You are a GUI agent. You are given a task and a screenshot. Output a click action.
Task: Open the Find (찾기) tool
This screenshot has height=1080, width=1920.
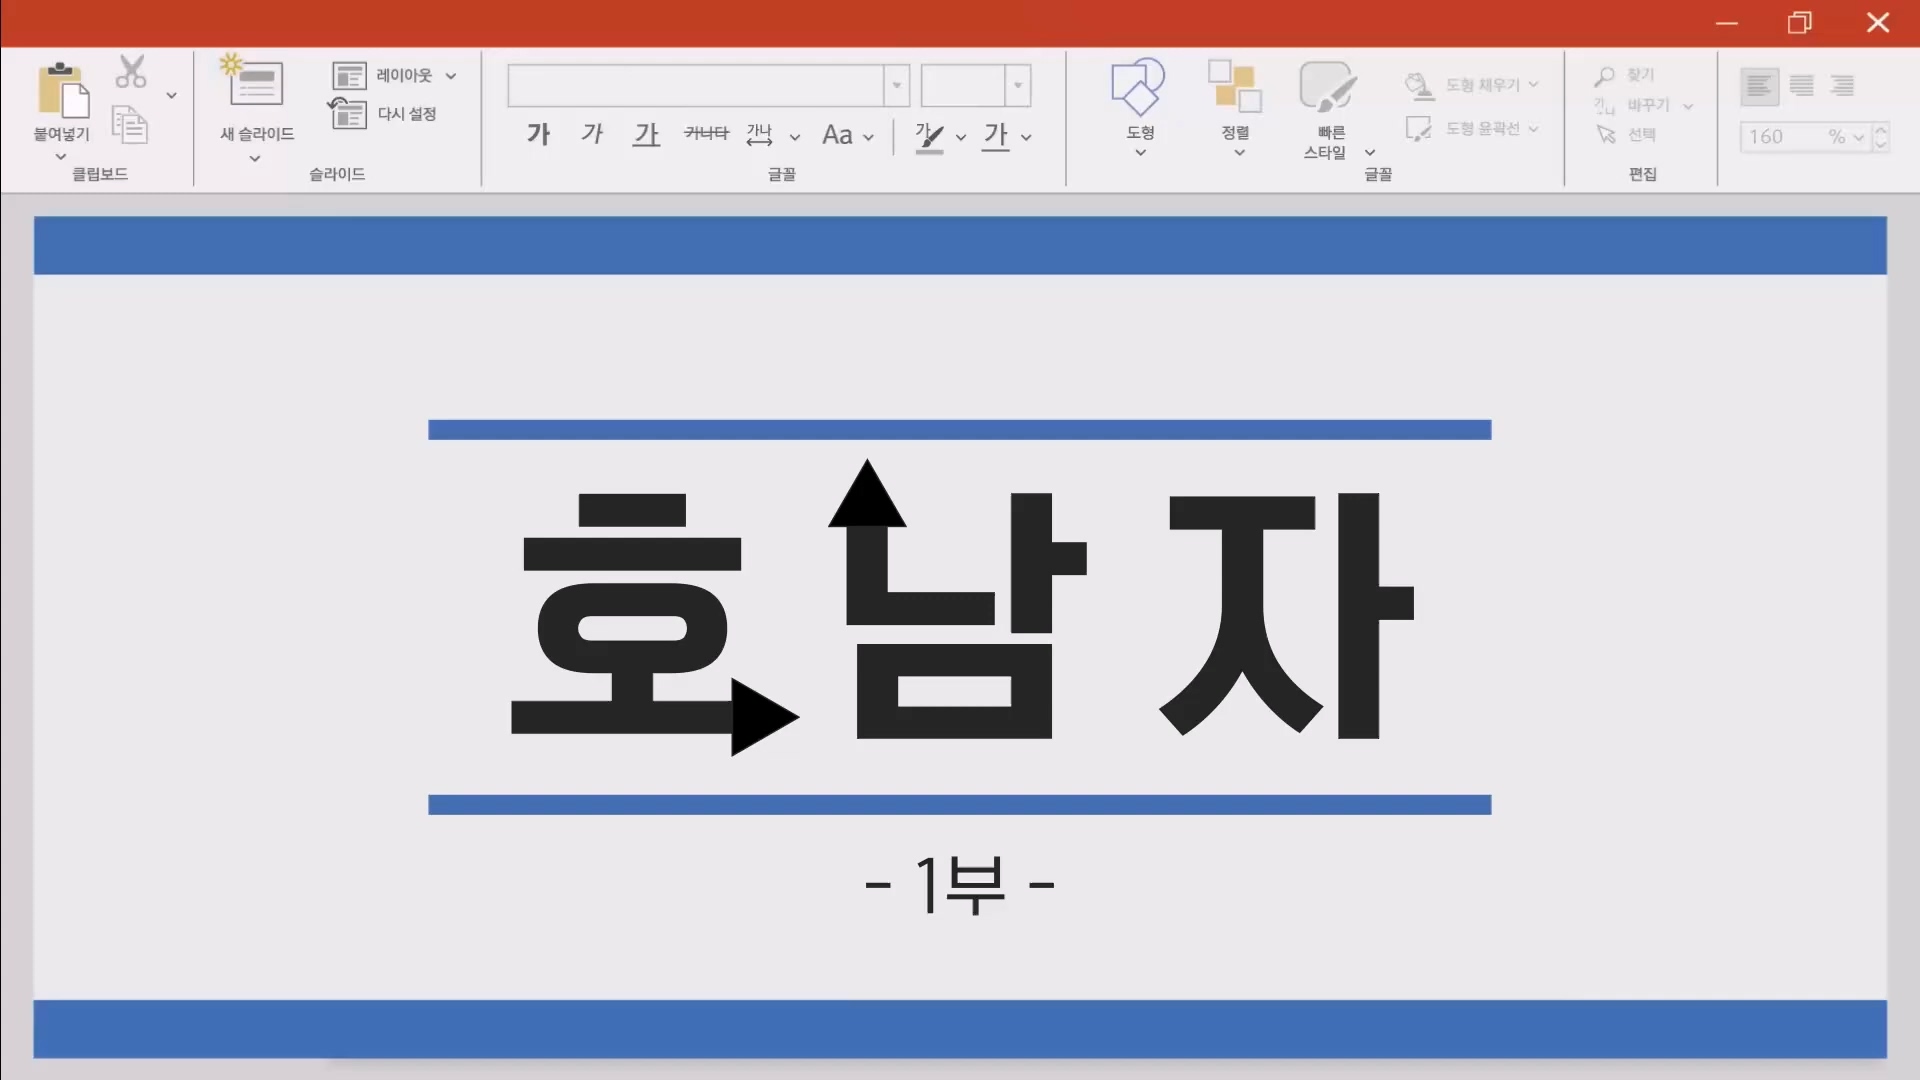coord(1629,74)
